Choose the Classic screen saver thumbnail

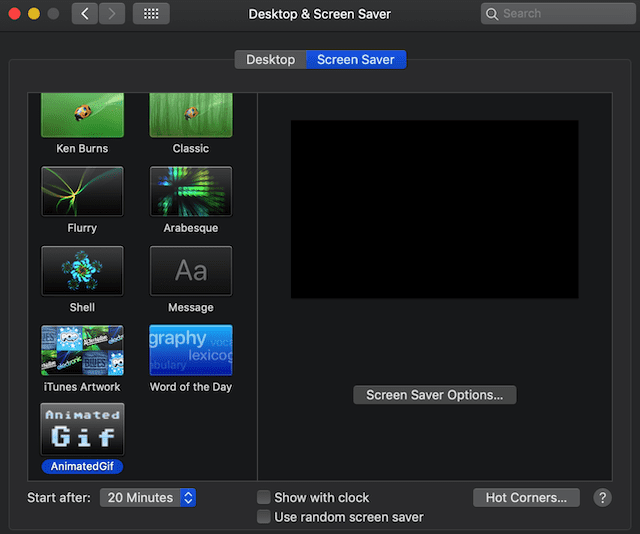(x=190, y=116)
